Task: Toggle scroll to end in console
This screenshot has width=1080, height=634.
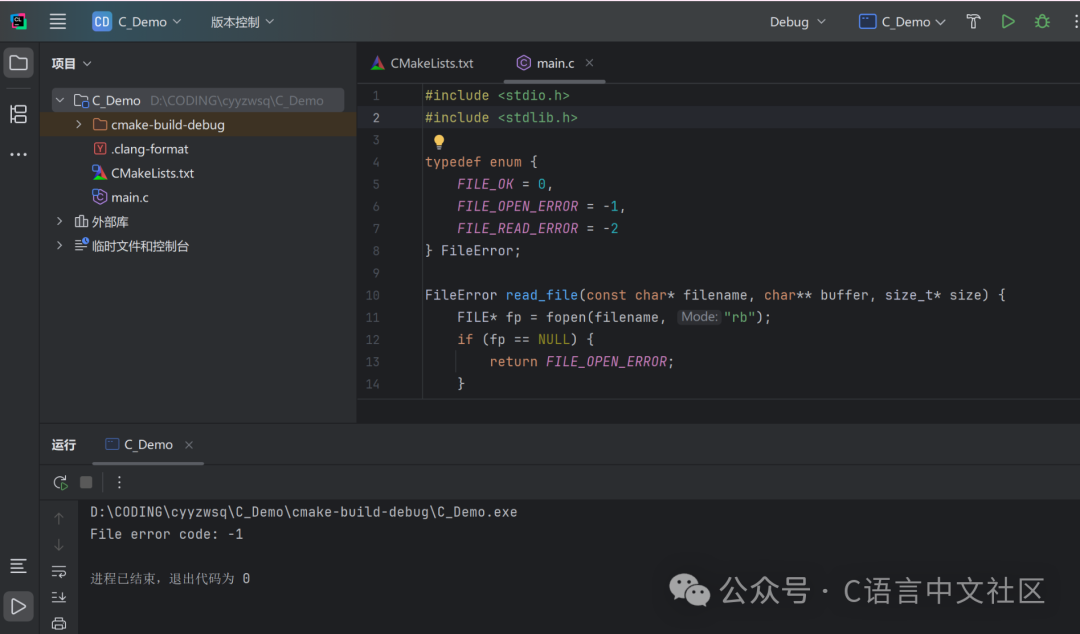Action: pyautogui.click(x=59, y=597)
